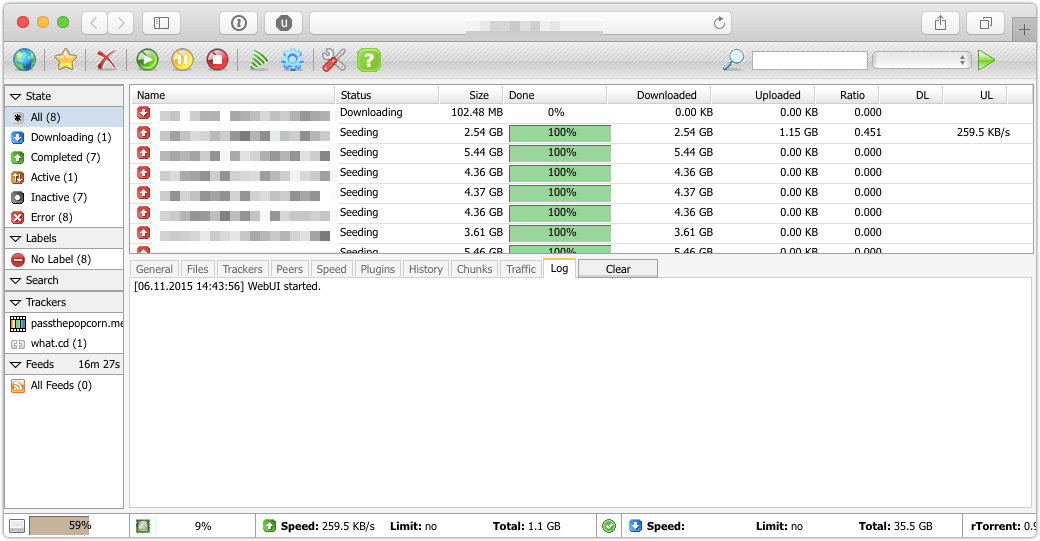Screen dimensions: 1040x541
Task: Open All Feeds (0)
Action: coord(64,385)
